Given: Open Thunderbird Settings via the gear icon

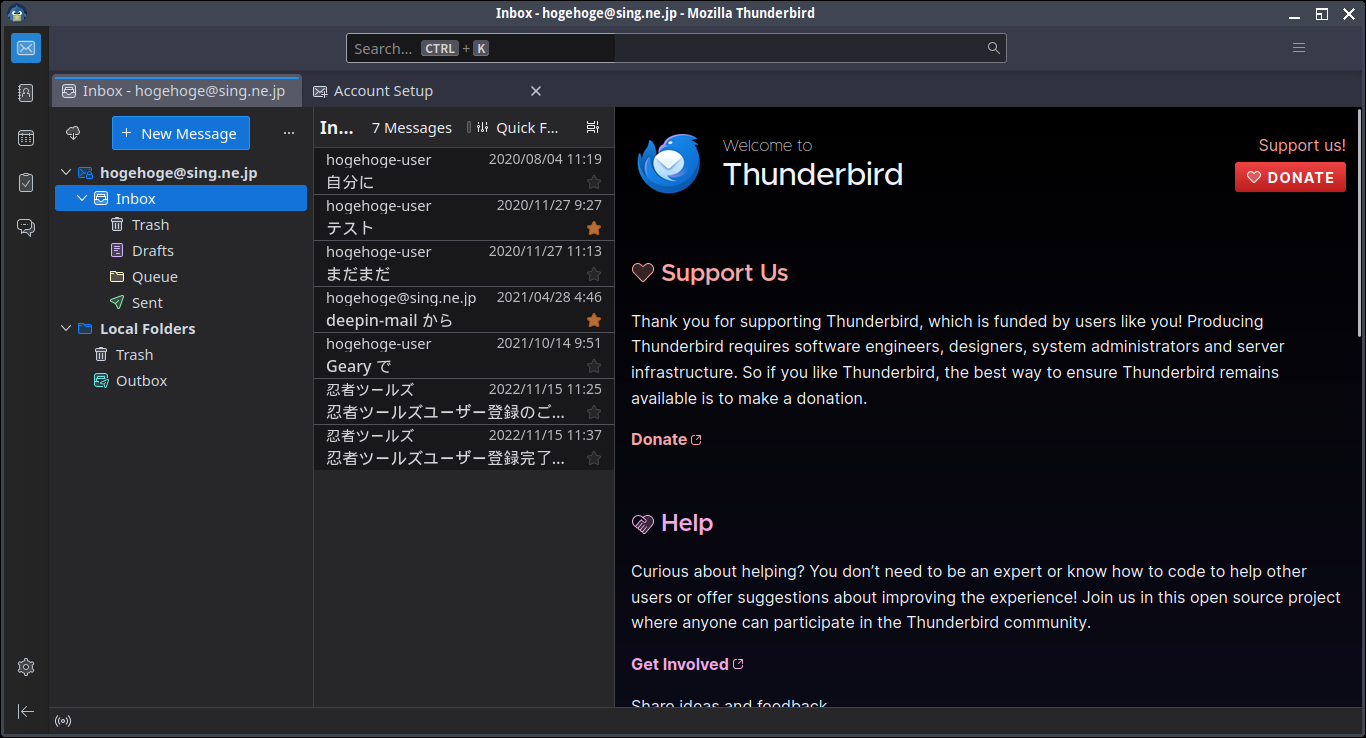Looking at the screenshot, I should pyautogui.click(x=26, y=667).
